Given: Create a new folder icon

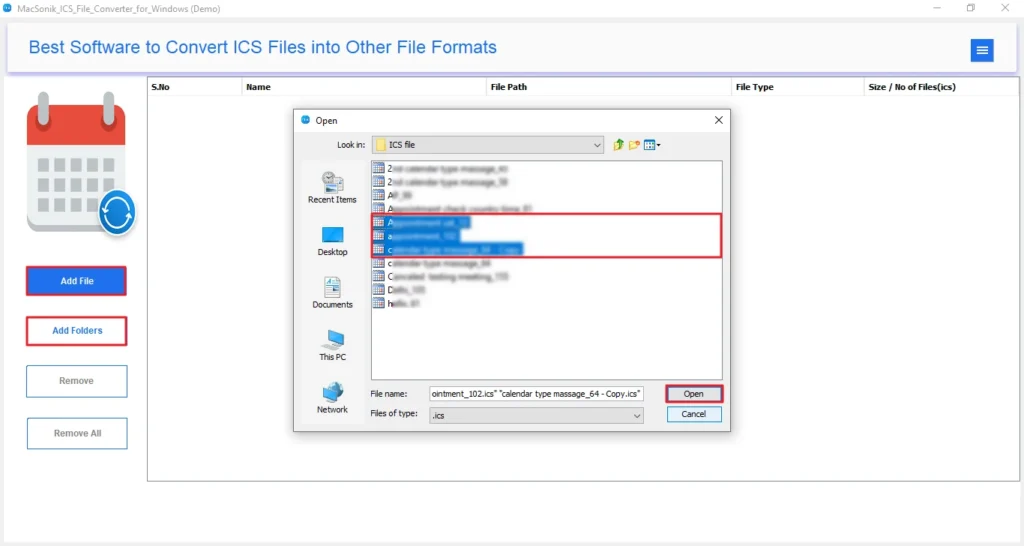Looking at the screenshot, I should (634, 145).
